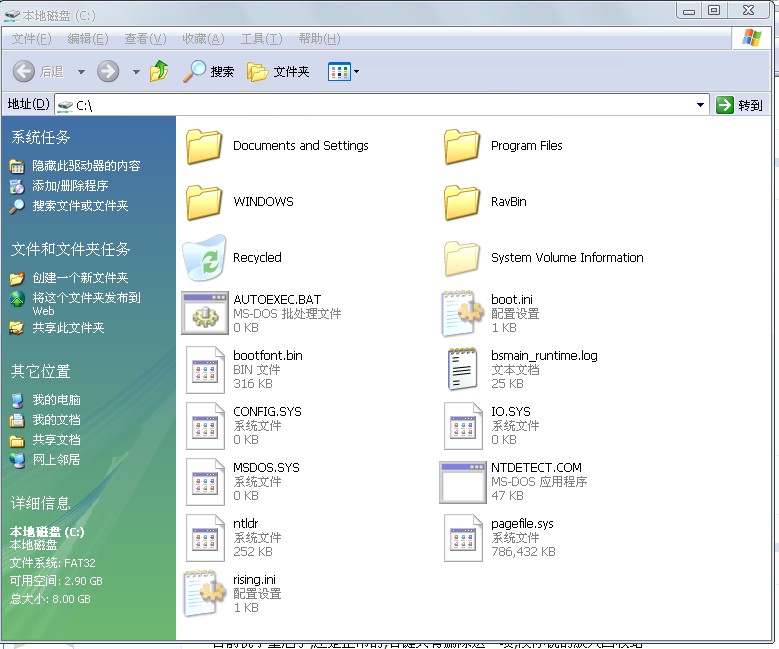This screenshot has width=779, height=649.
Task: Select the pagefile.sys file icon
Action: click(x=464, y=538)
